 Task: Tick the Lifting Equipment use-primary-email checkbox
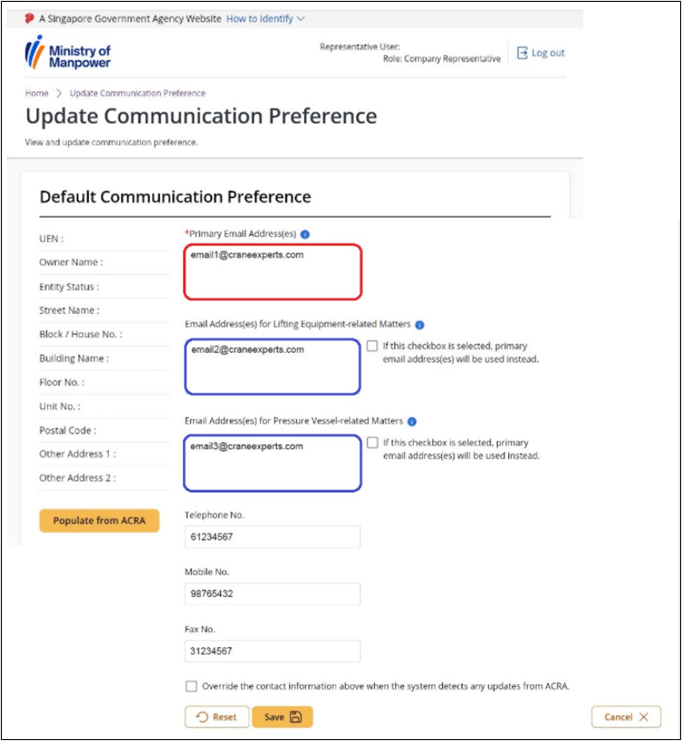coord(372,346)
